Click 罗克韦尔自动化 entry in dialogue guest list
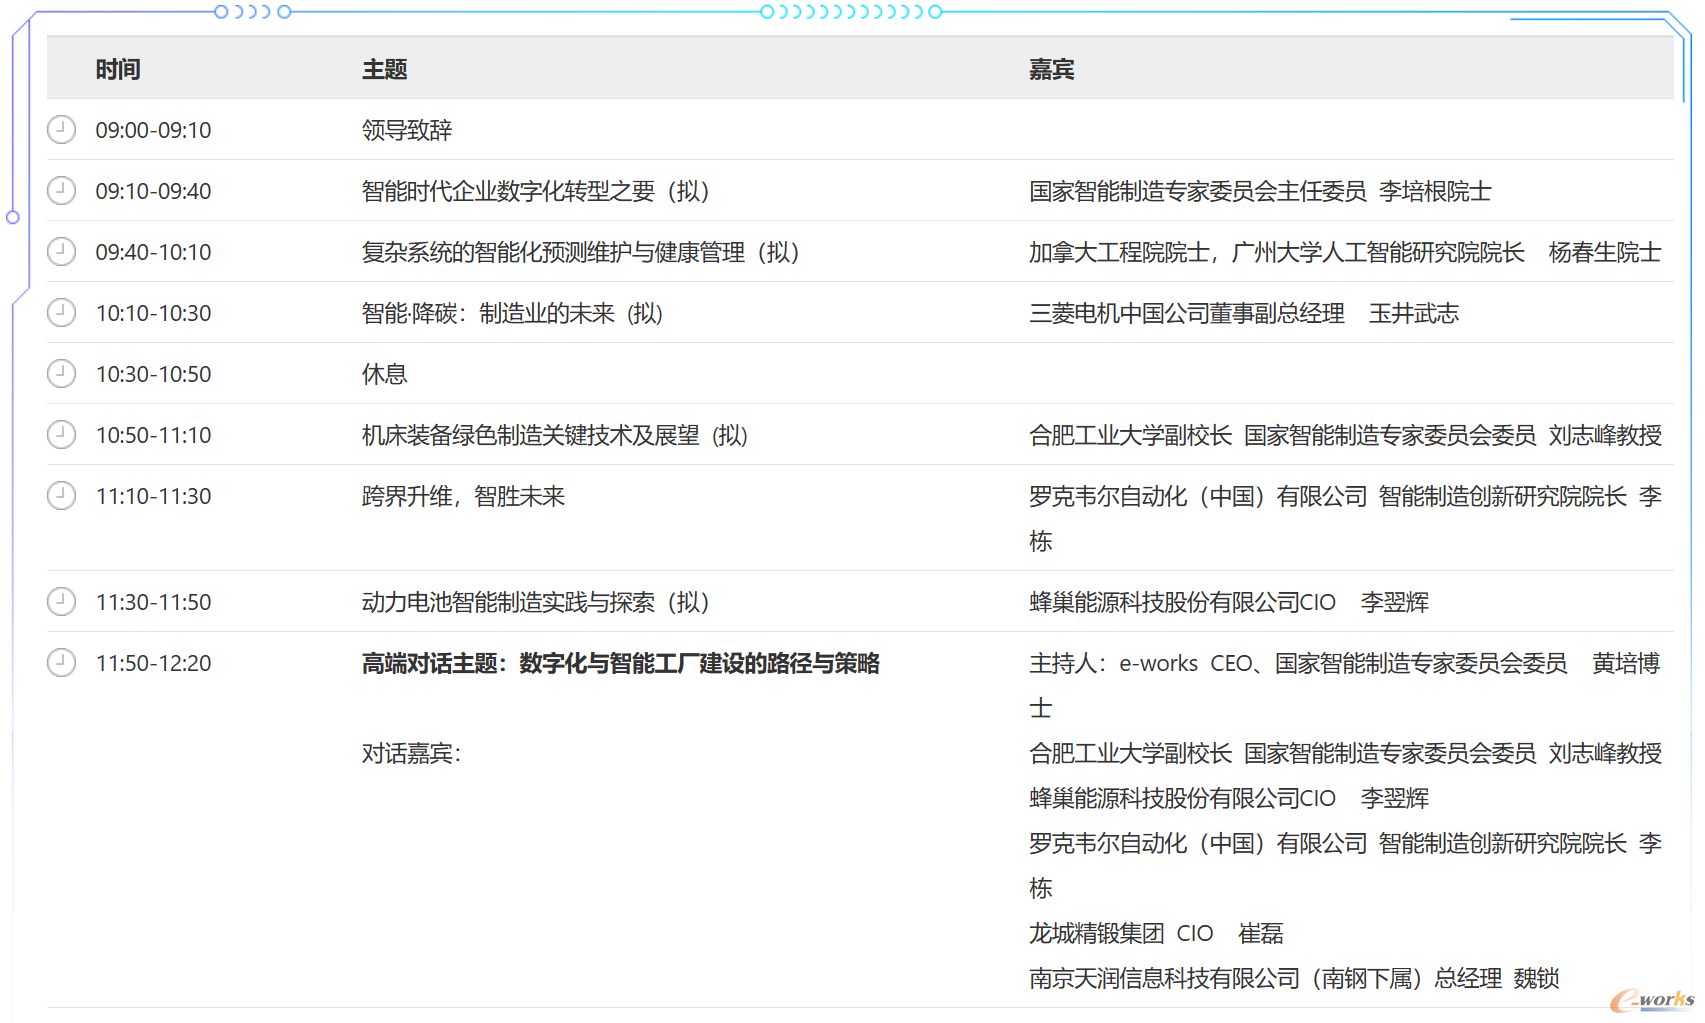This screenshot has width=1705, height=1023. [x=1345, y=865]
